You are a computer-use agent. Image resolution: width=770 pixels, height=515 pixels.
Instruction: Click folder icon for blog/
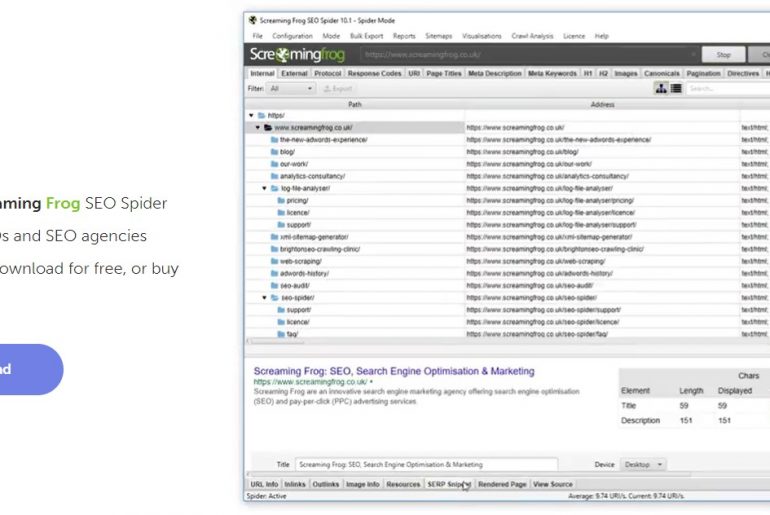[275, 152]
